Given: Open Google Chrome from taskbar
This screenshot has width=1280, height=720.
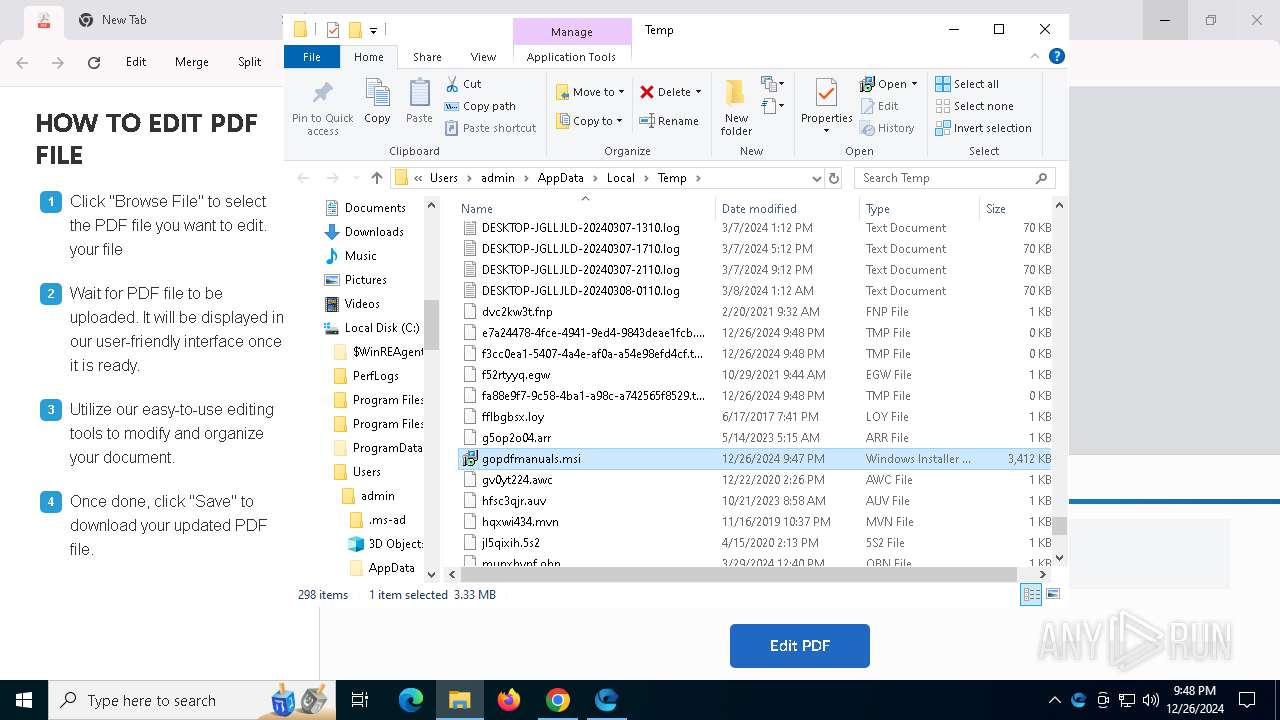Looking at the screenshot, I should click(x=558, y=700).
